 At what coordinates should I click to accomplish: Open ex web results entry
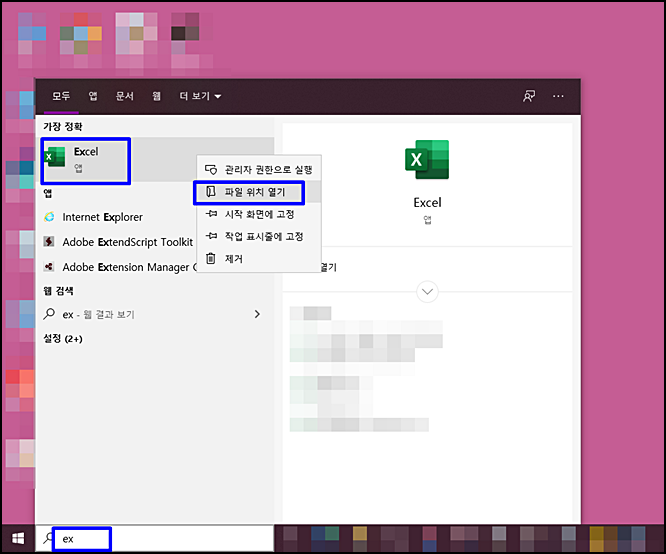157,314
